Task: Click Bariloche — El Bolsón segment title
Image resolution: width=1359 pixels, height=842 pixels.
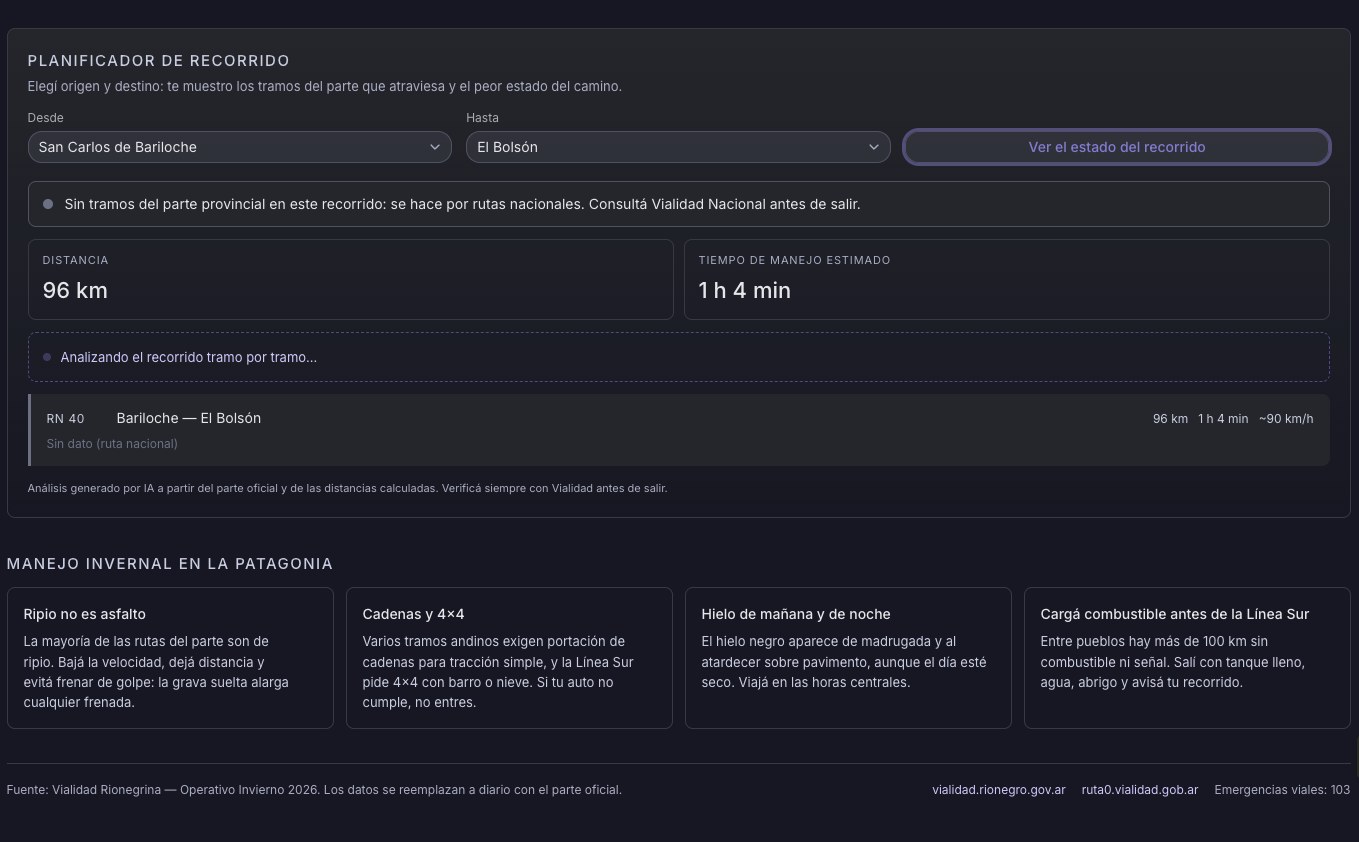Action: 188,418
